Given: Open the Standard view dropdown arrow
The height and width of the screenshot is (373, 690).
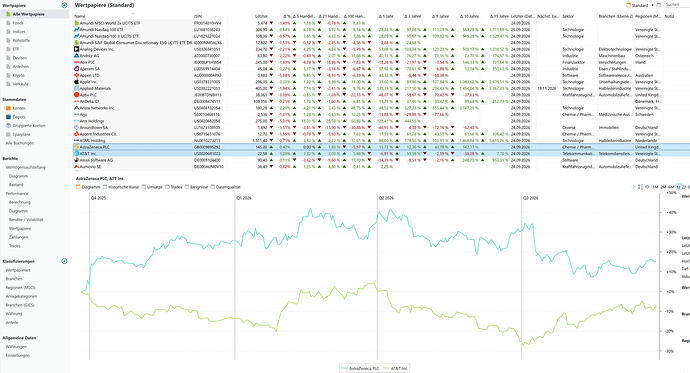Looking at the screenshot, I should pyautogui.click(x=652, y=5).
